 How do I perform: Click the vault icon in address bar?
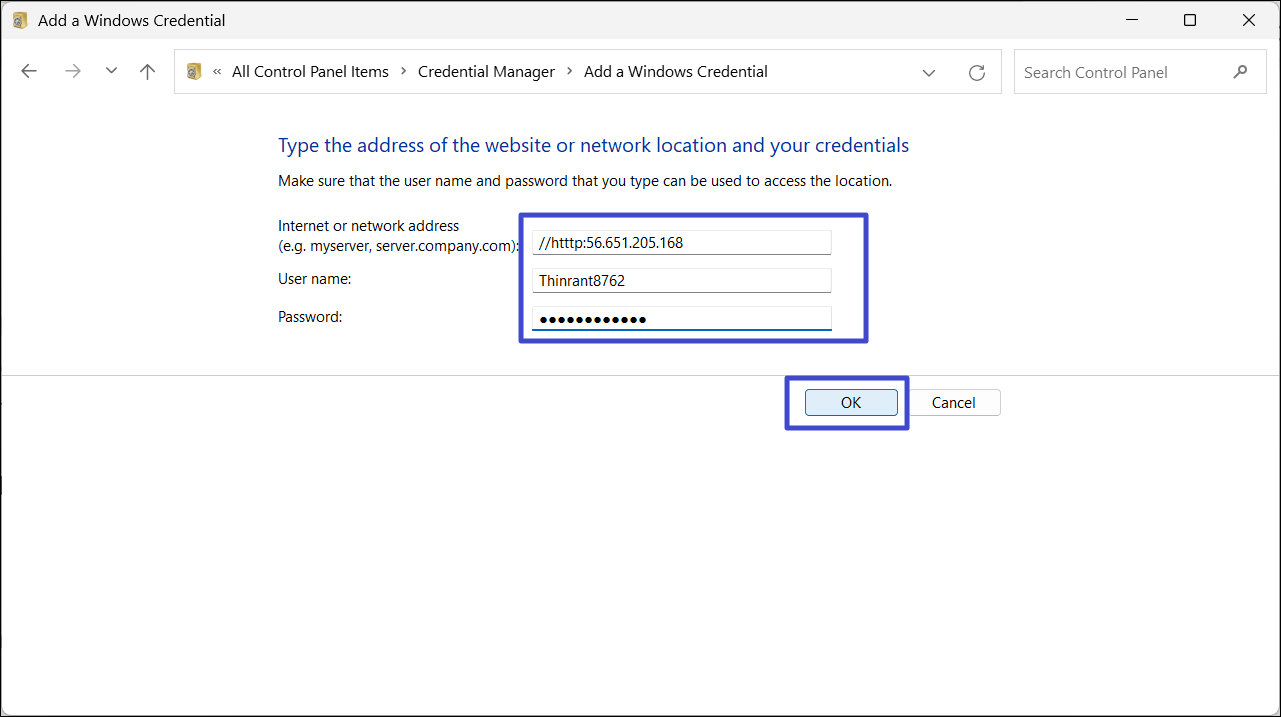tap(194, 72)
